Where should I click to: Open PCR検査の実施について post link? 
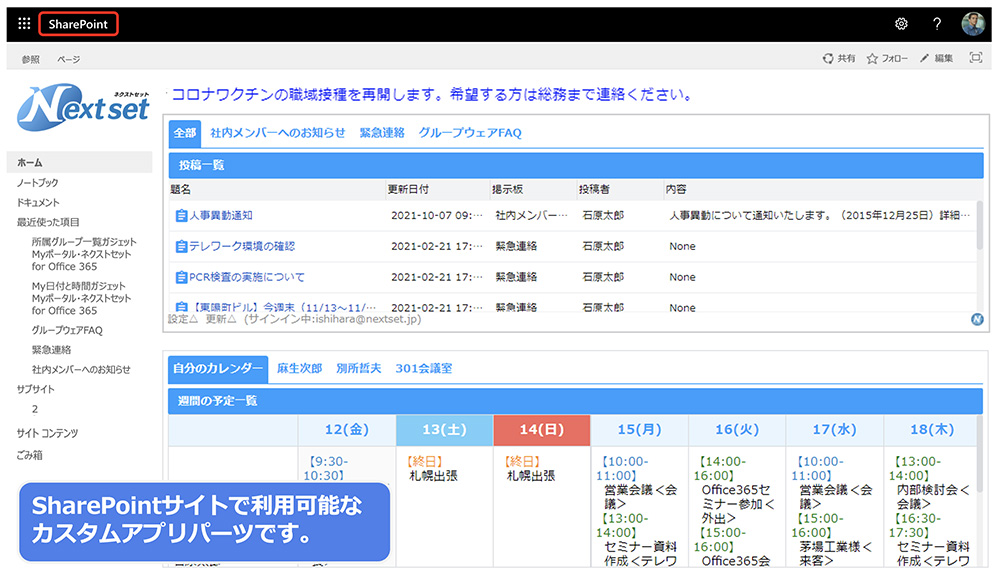(247, 277)
